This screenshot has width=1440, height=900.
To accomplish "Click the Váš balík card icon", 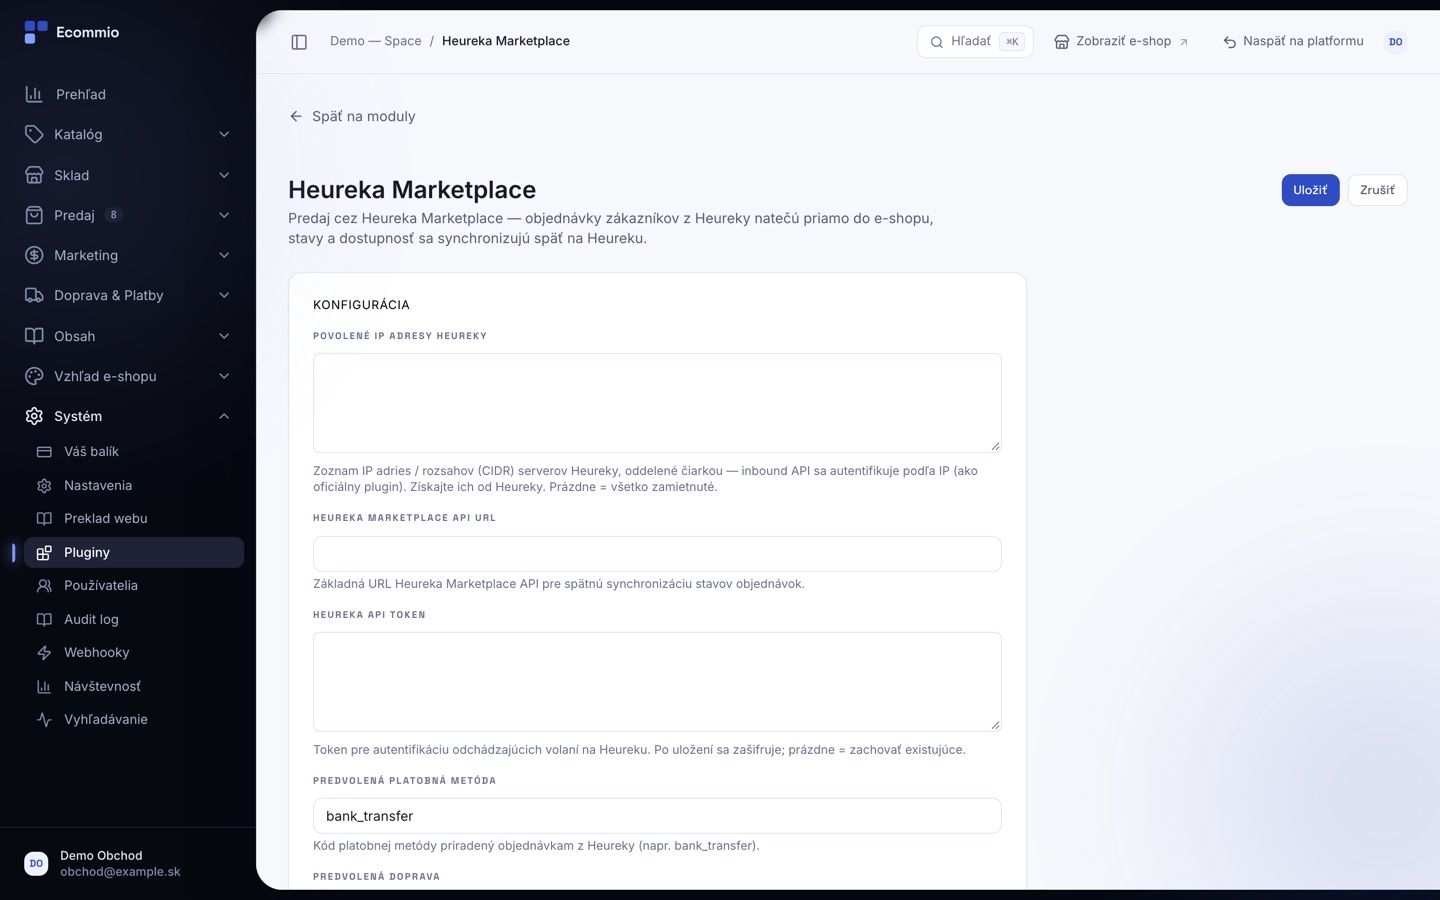I will pos(44,452).
